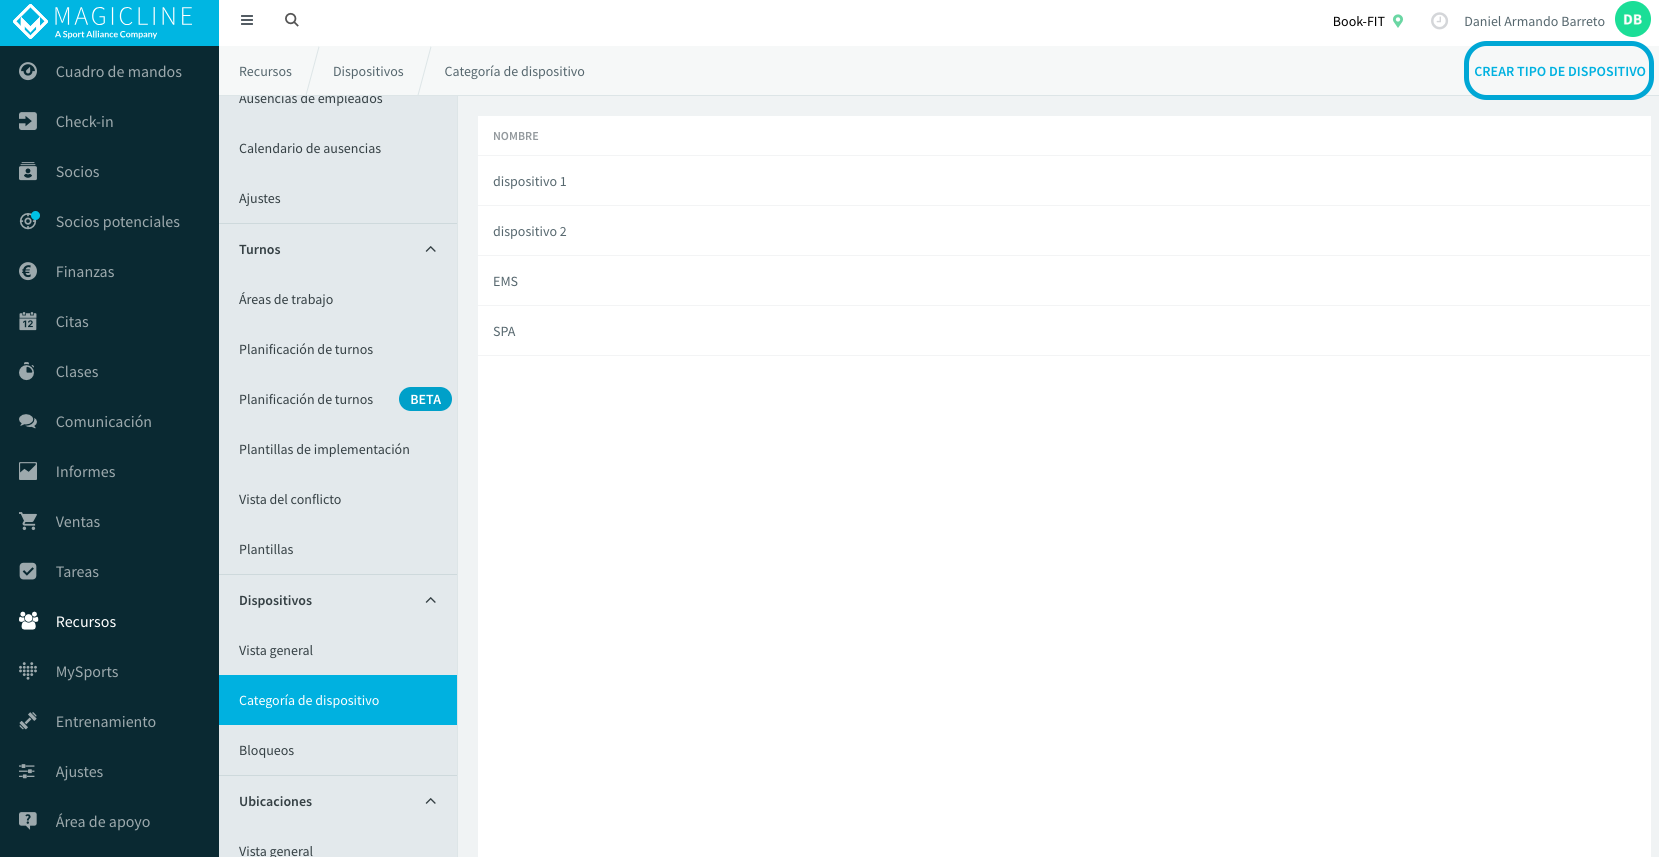
Task: Toggle the hamburger menu icon
Action: click(x=247, y=20)
